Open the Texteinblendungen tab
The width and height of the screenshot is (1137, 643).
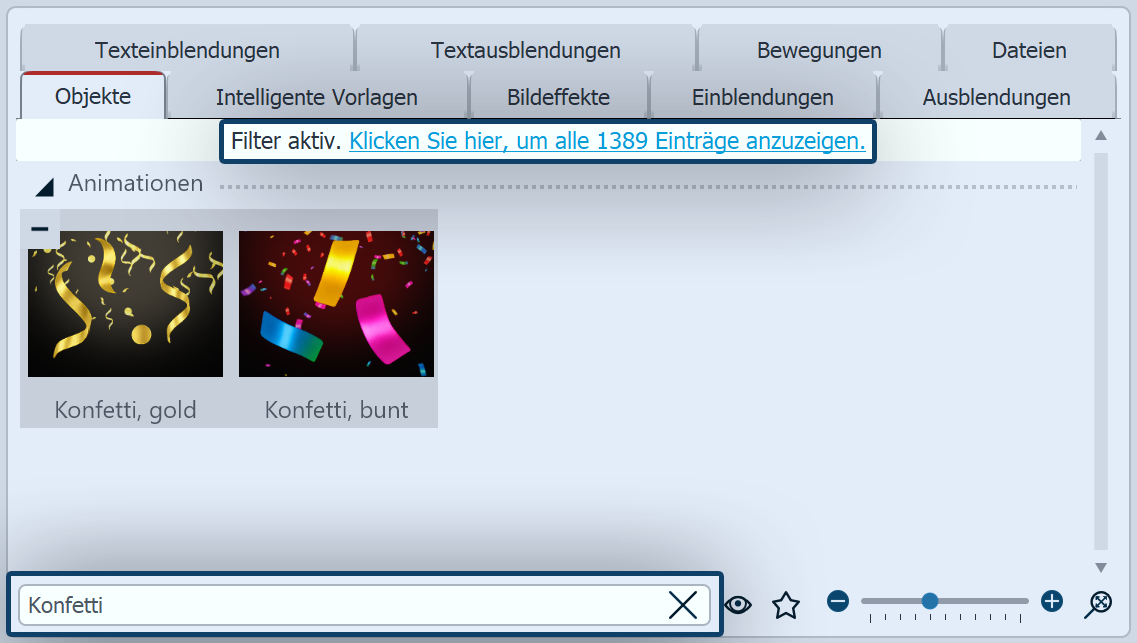tap(187, 50)
